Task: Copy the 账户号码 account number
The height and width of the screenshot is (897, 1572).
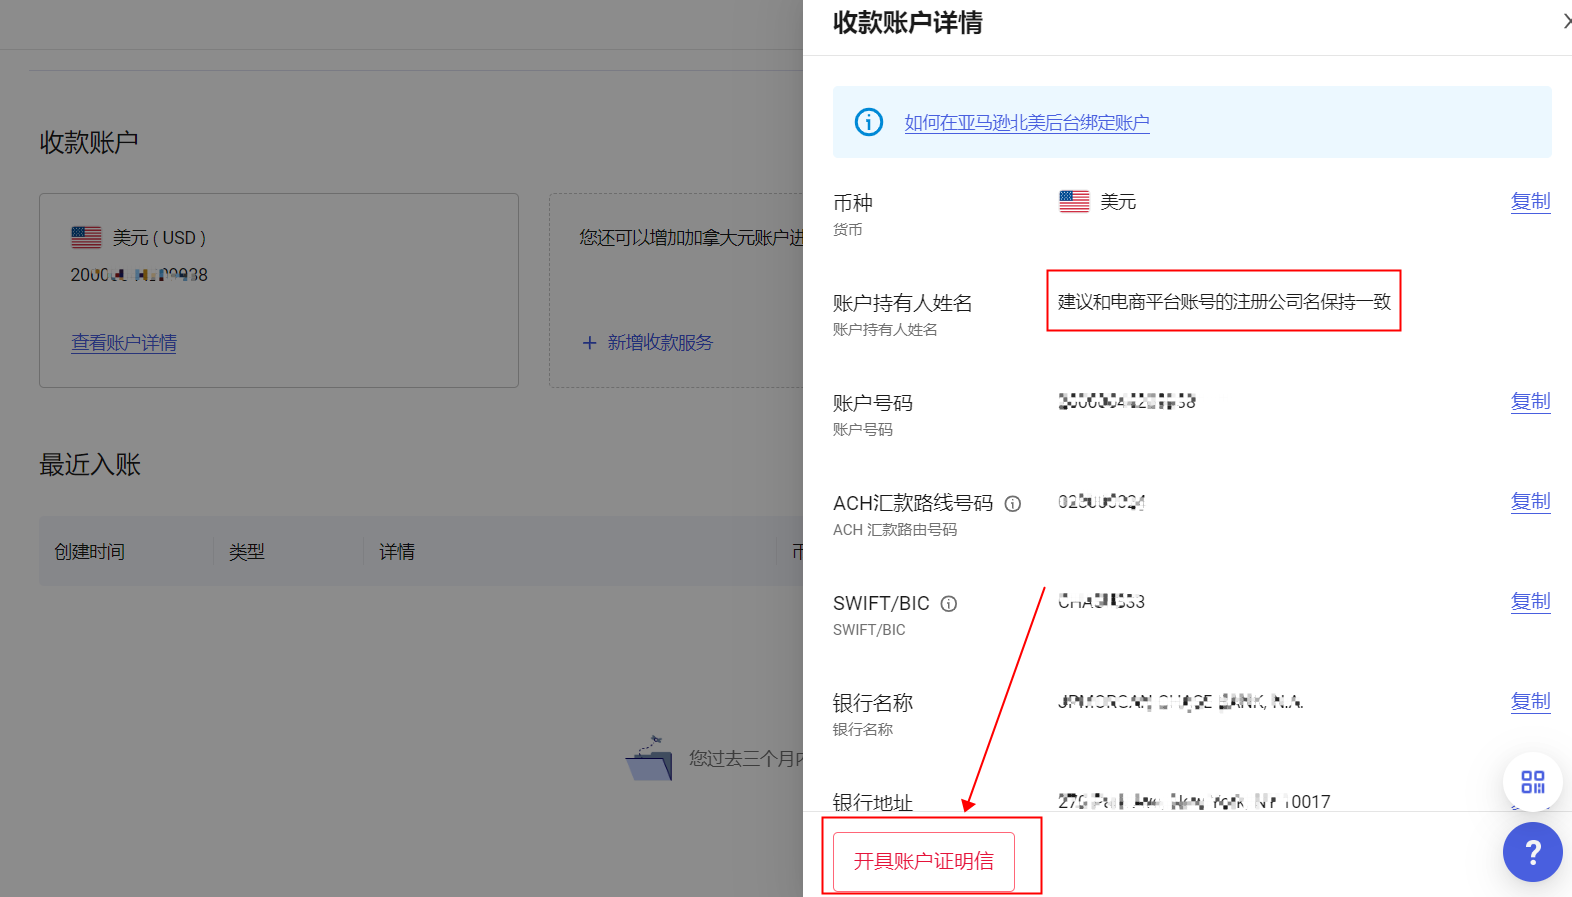Action: [1530, 402]
